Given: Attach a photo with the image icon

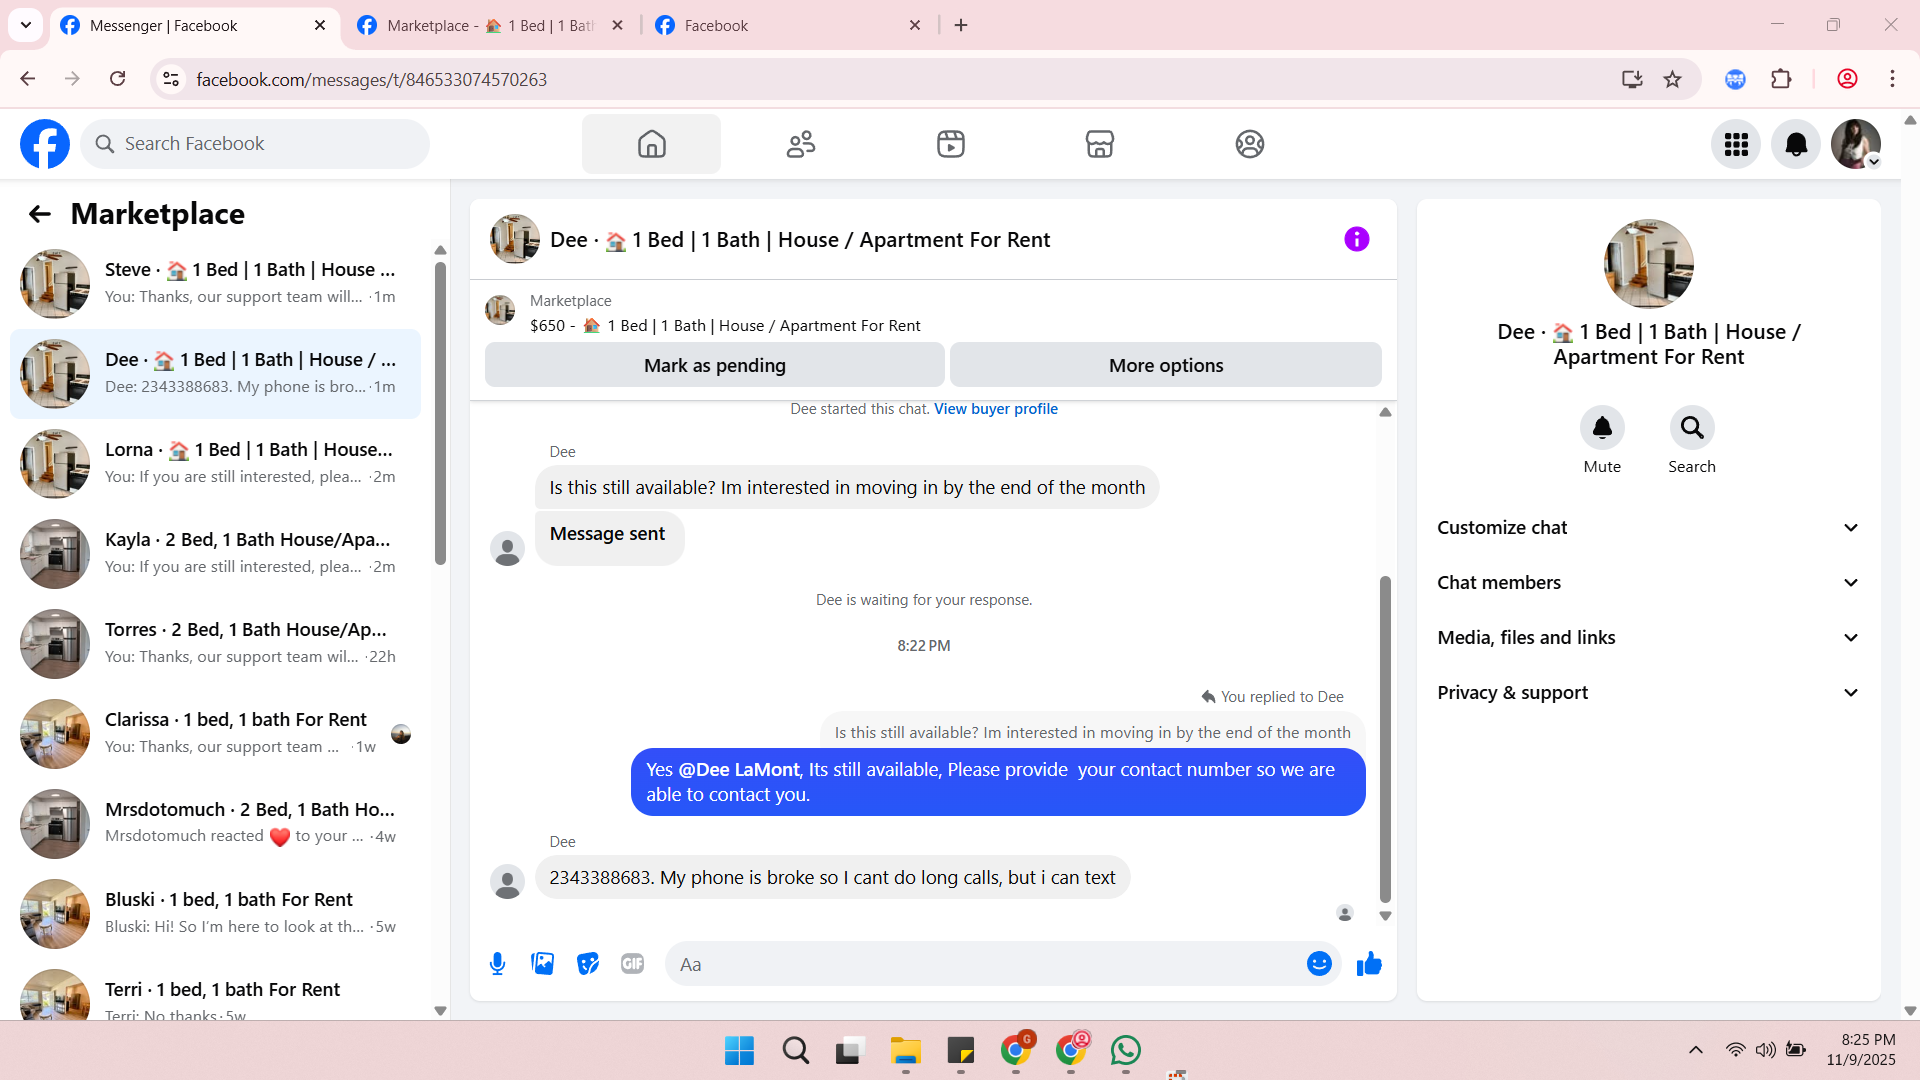Looking at the screenshot, I should tap(543, 964).
